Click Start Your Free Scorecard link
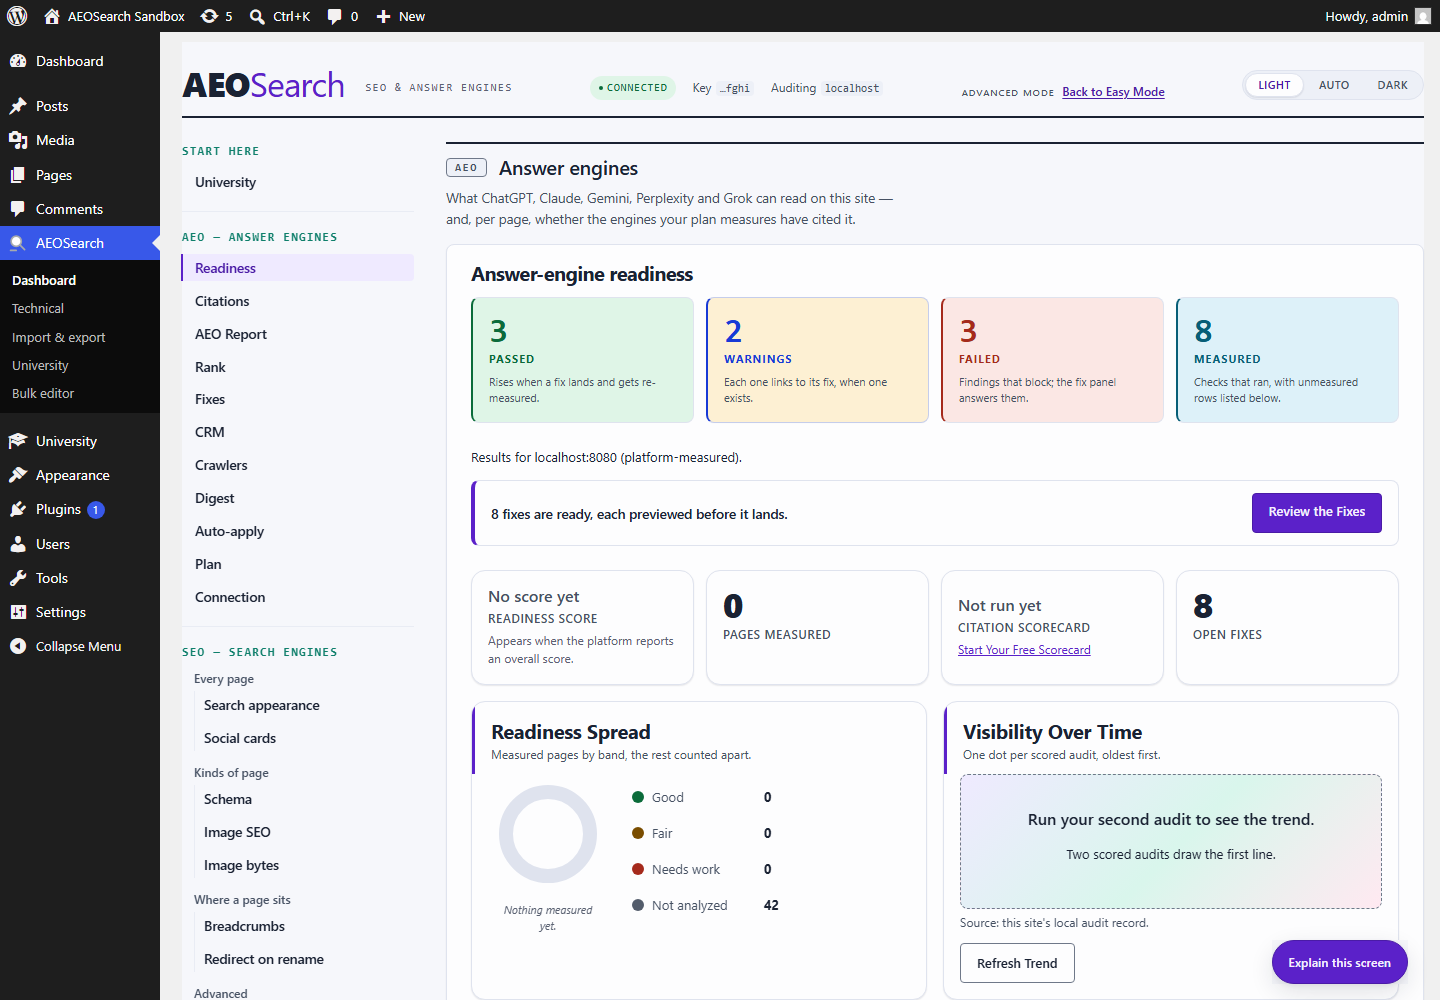 (x=1024, y=650)
